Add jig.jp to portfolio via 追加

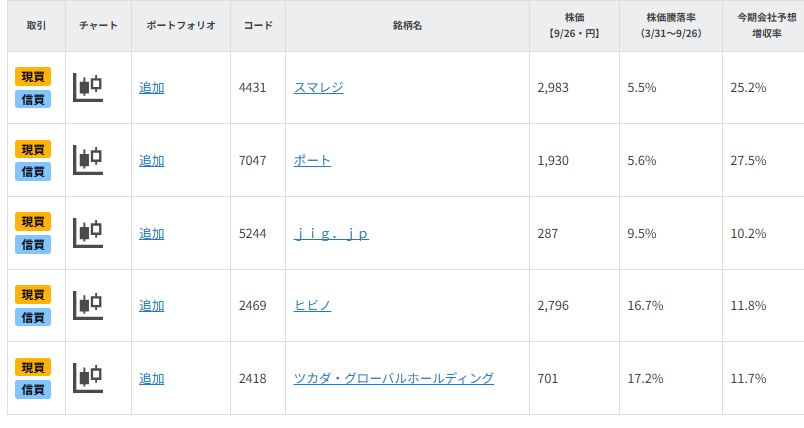pos(152,234)
